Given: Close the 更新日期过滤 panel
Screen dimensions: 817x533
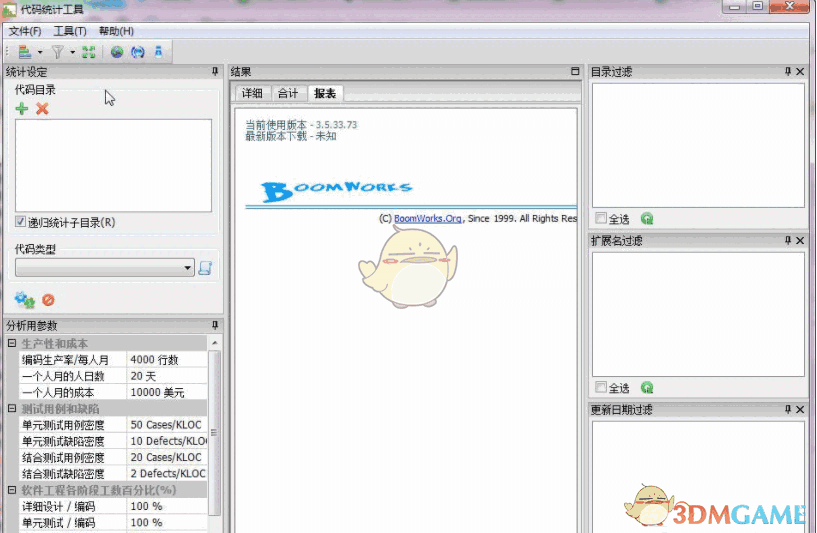Looking at the screenshot, I should click(x=800, y=410).
